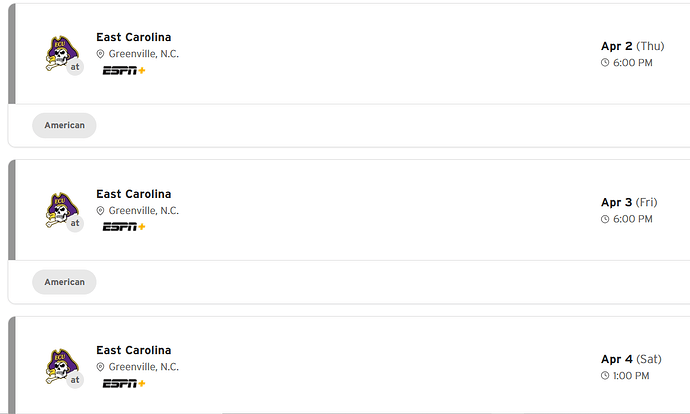Click the ESPN+ logo on the Apr 2 game
Screen dimensions: 690x414
(x=124, y=71)
